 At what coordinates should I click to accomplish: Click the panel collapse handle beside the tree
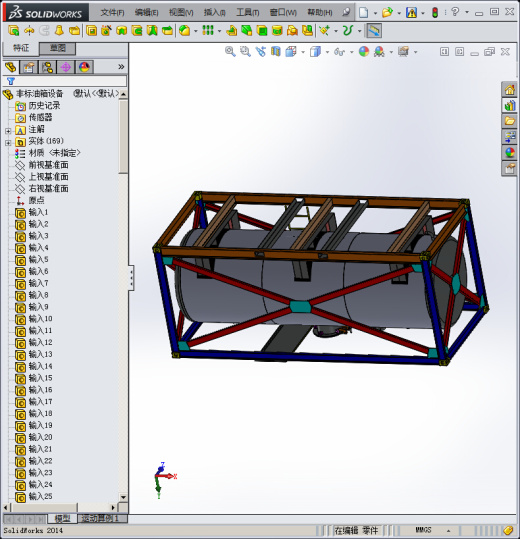coord(131,278)
